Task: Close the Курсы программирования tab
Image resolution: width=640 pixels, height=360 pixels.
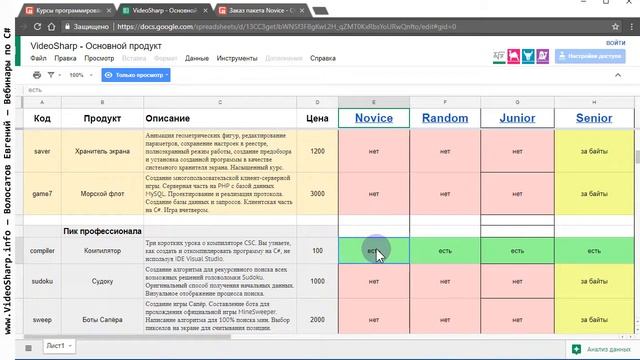Action: coord(109,11)
